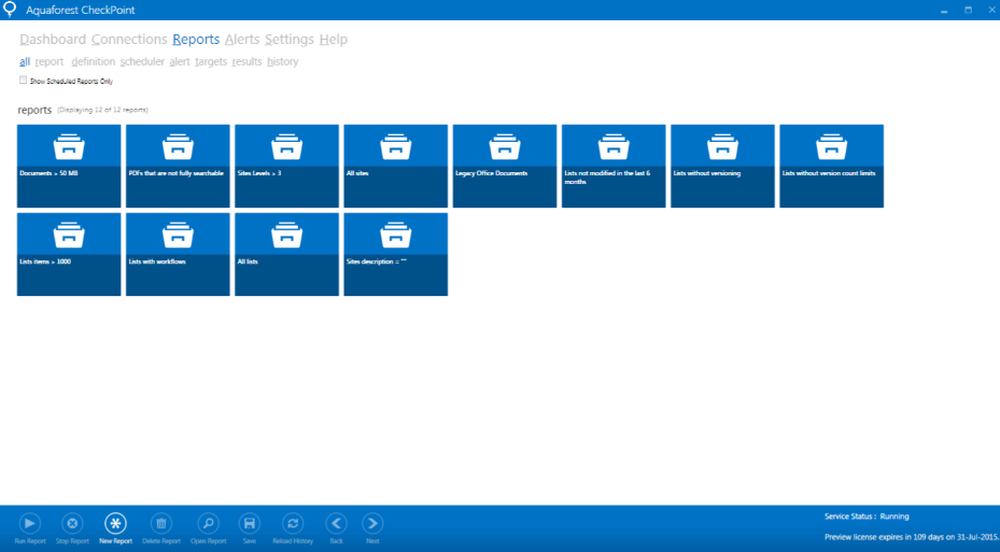Select the 'Sites description = ""' tile
Screen dimensions: 1000x552
(x=396, y=254)
